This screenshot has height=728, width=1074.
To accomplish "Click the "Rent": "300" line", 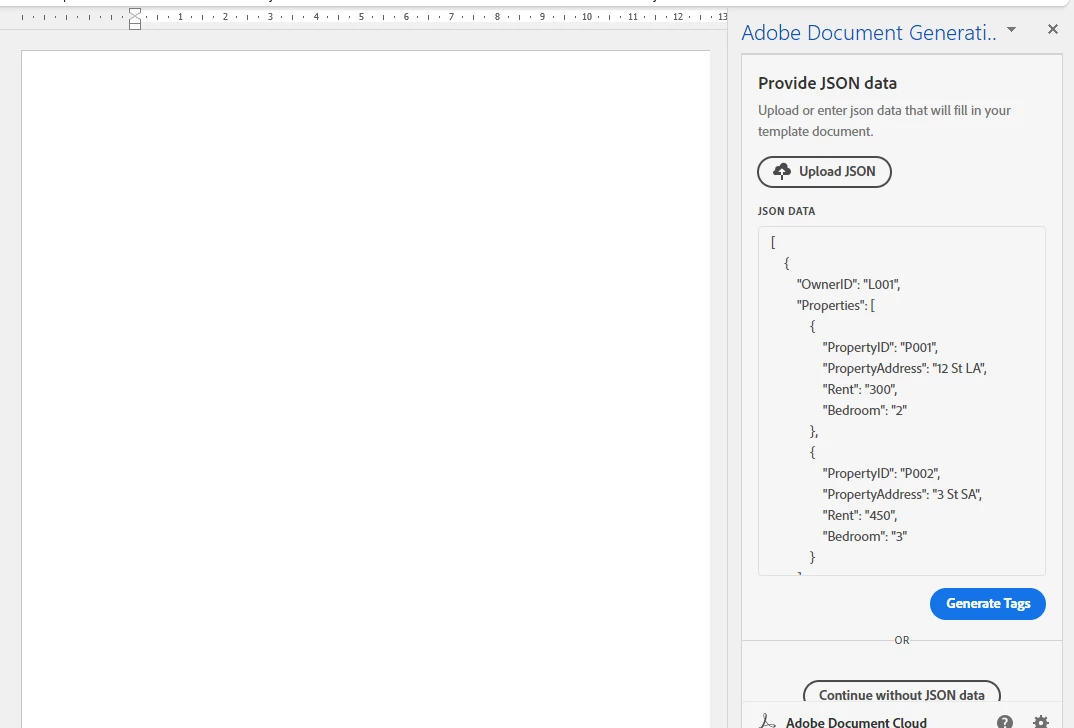I will pyautogui.click(x=860, y=390).
